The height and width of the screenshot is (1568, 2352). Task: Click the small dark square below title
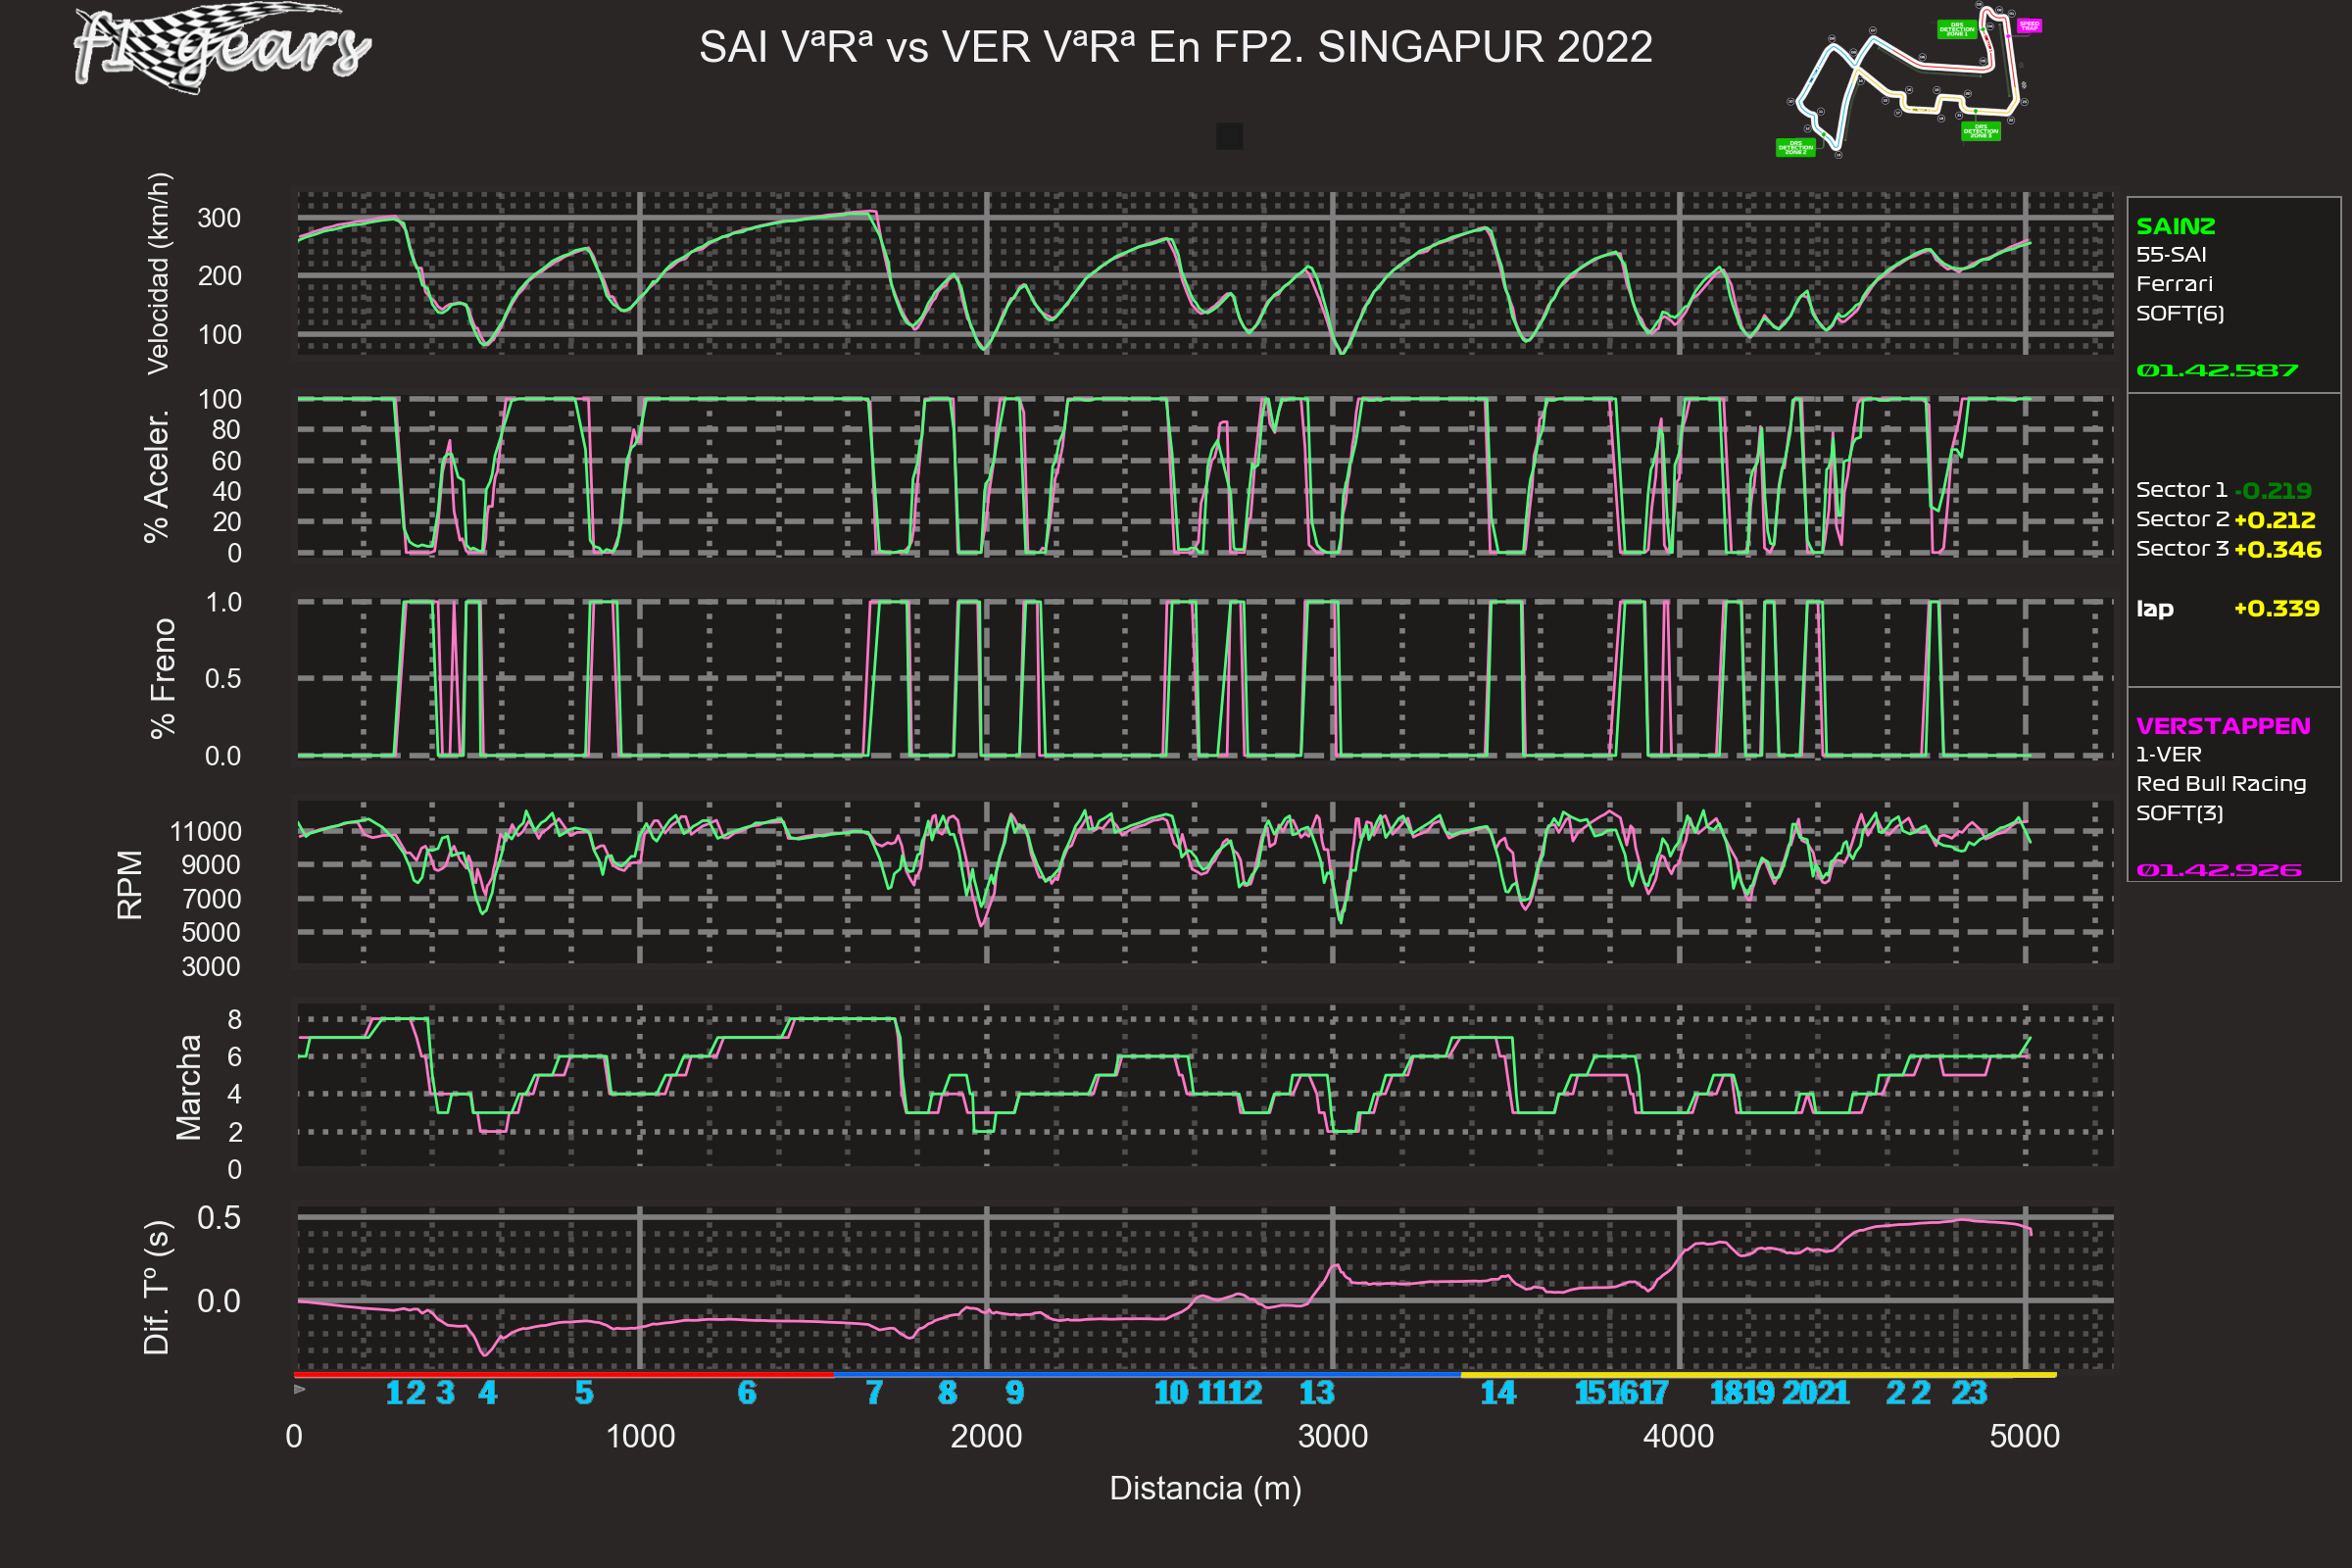click(x=1229, y=136)
